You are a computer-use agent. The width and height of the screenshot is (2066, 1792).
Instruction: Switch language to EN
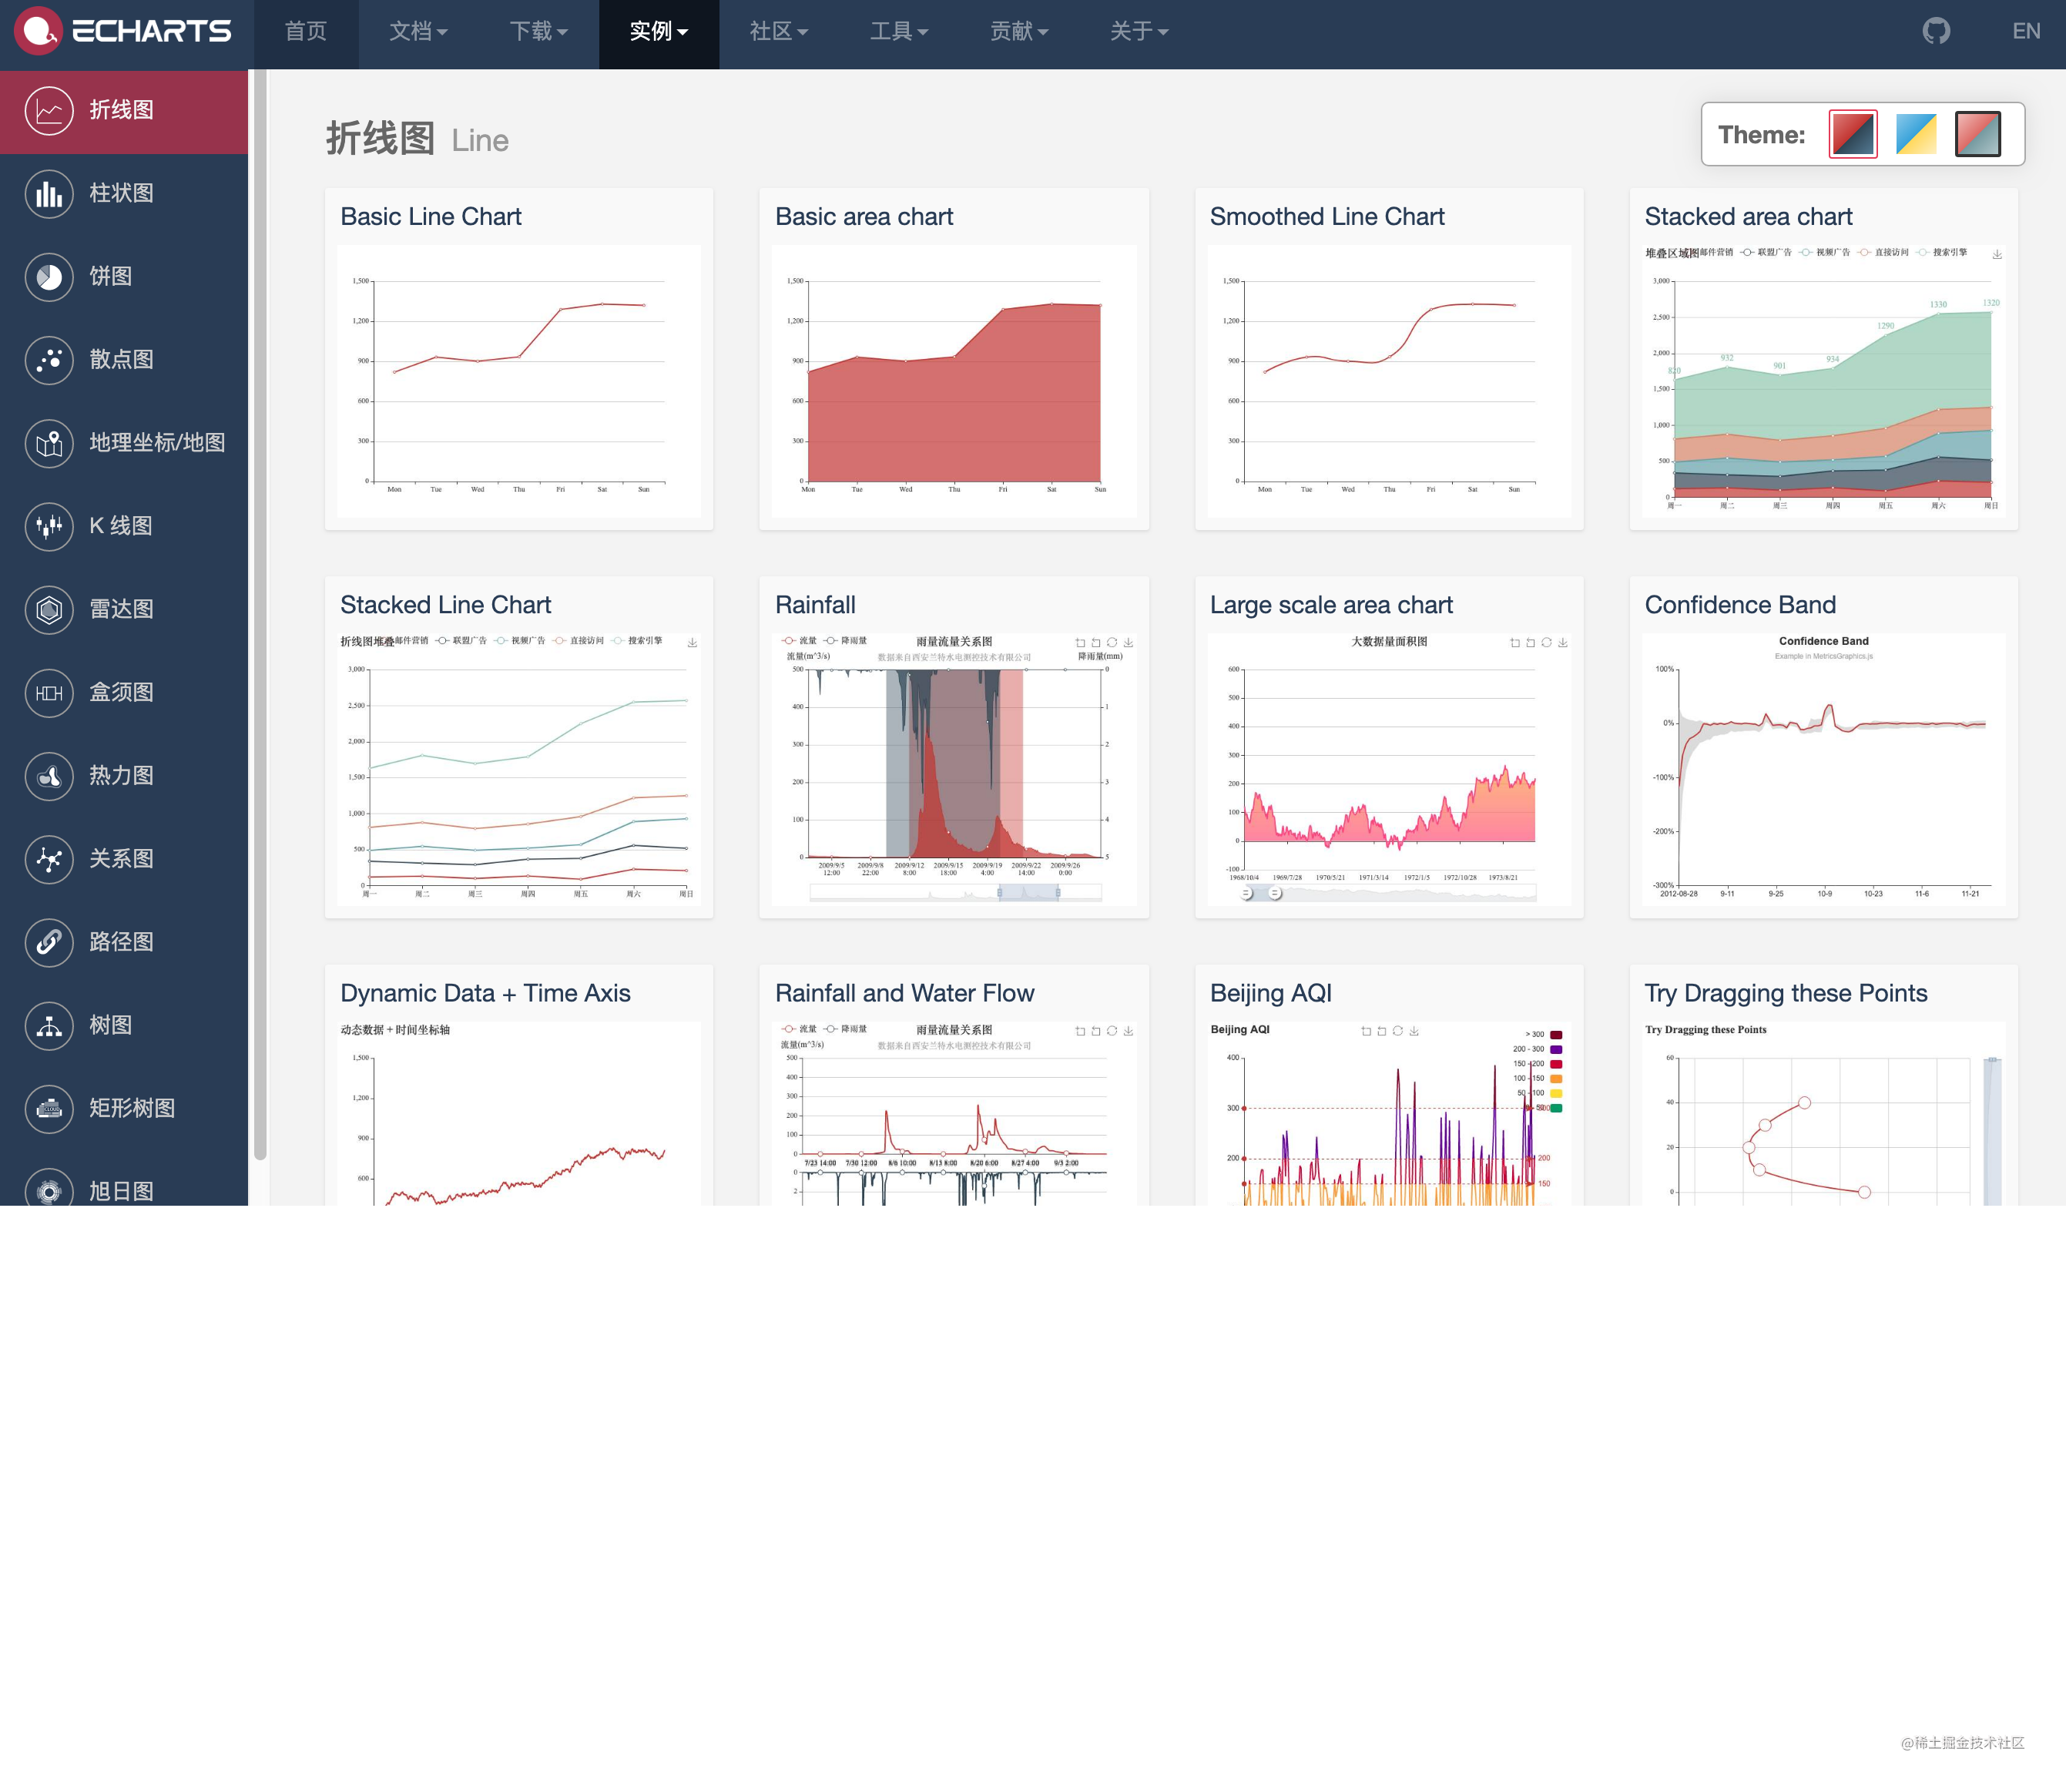[2026, 32]
